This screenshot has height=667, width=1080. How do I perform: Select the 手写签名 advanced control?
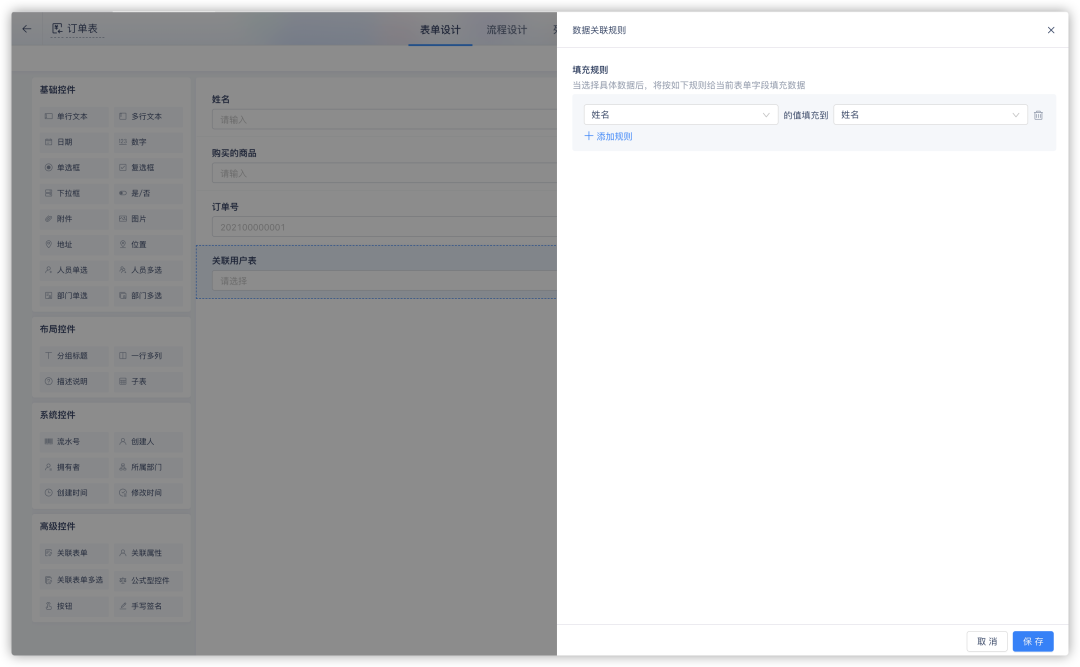(148, 606)
